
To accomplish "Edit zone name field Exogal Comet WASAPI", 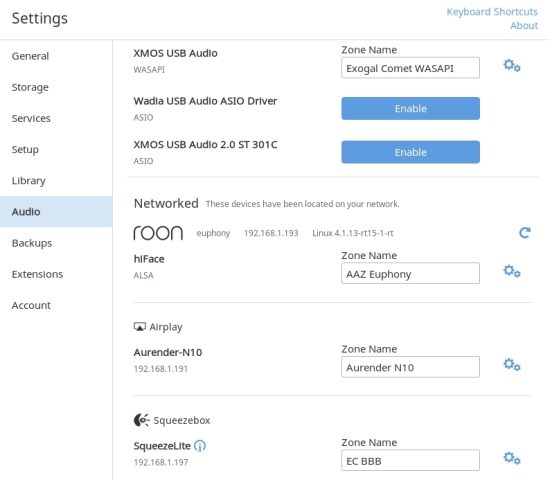I will click(x=410, y=68).
